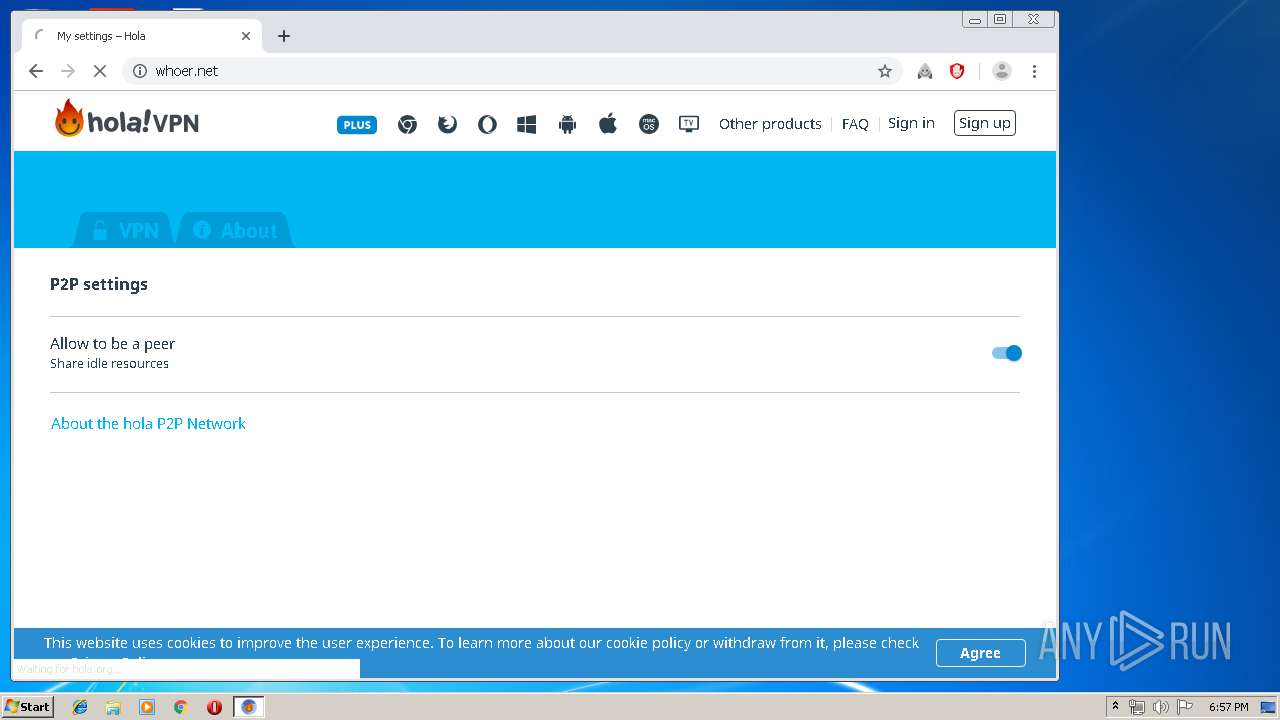Select the My settings – Hola browser tab

click(x=140, y=36)
